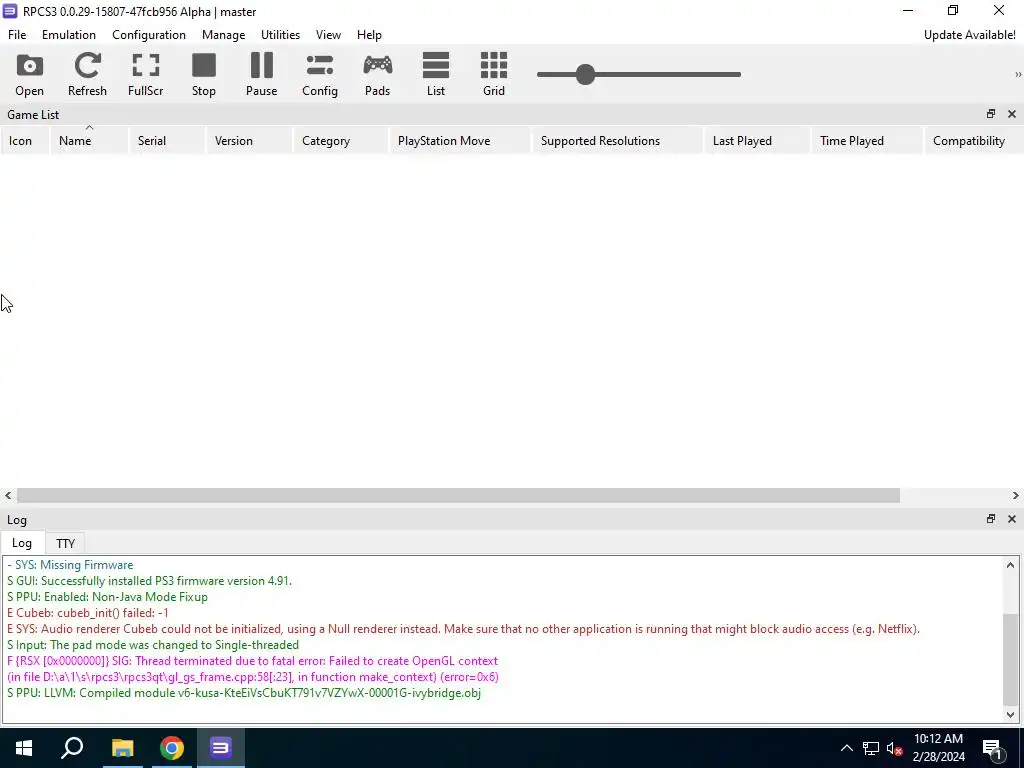Image resolution: width=1024 pixels, height=768 pixels.
Task: Show hidden system tray icons
Action: click(846, 748)
